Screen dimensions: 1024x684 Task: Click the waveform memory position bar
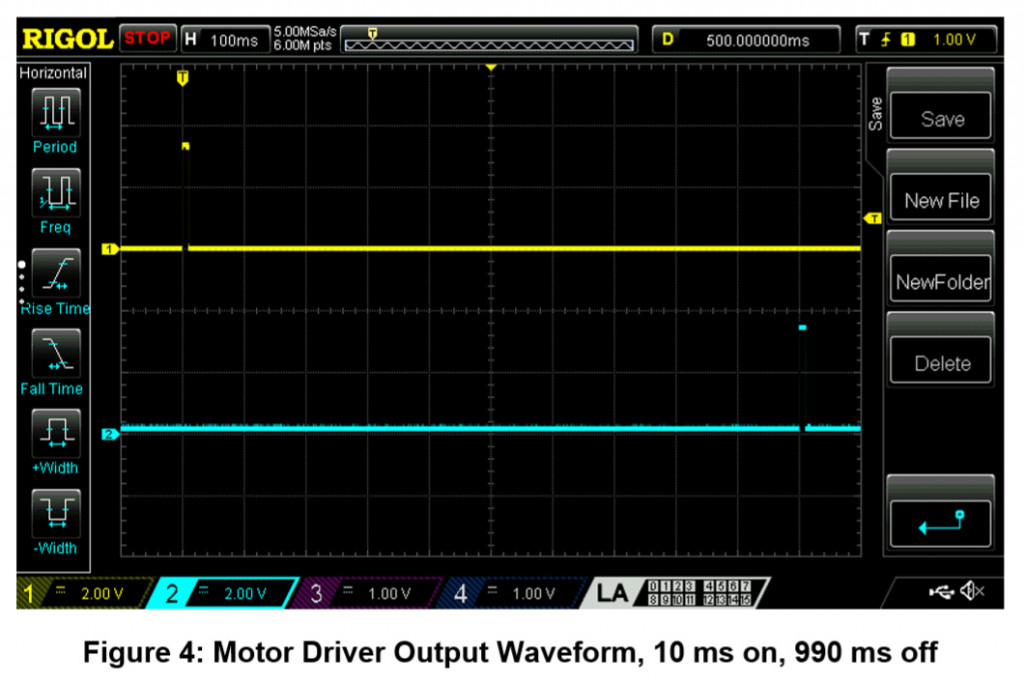(x=489, y=40)
